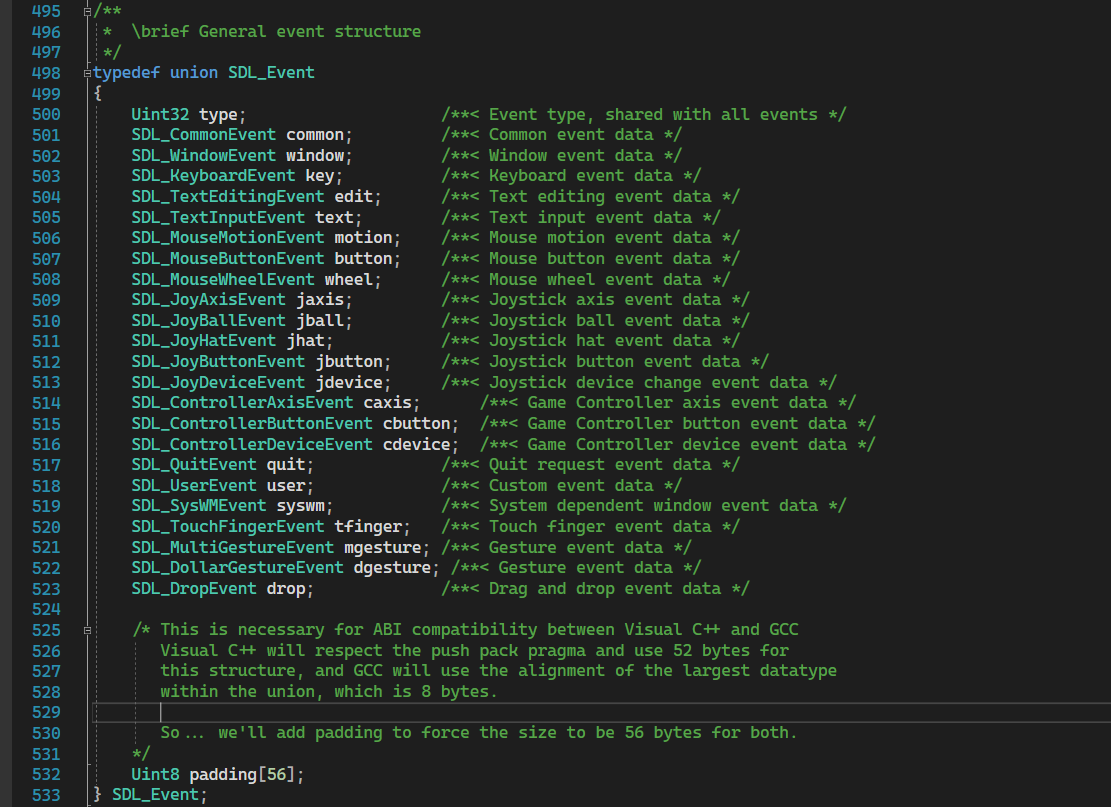Screen dimensions: 1111x807
Task: Click the 'jdevice' member variable
Action: click(x=349, y=382)
